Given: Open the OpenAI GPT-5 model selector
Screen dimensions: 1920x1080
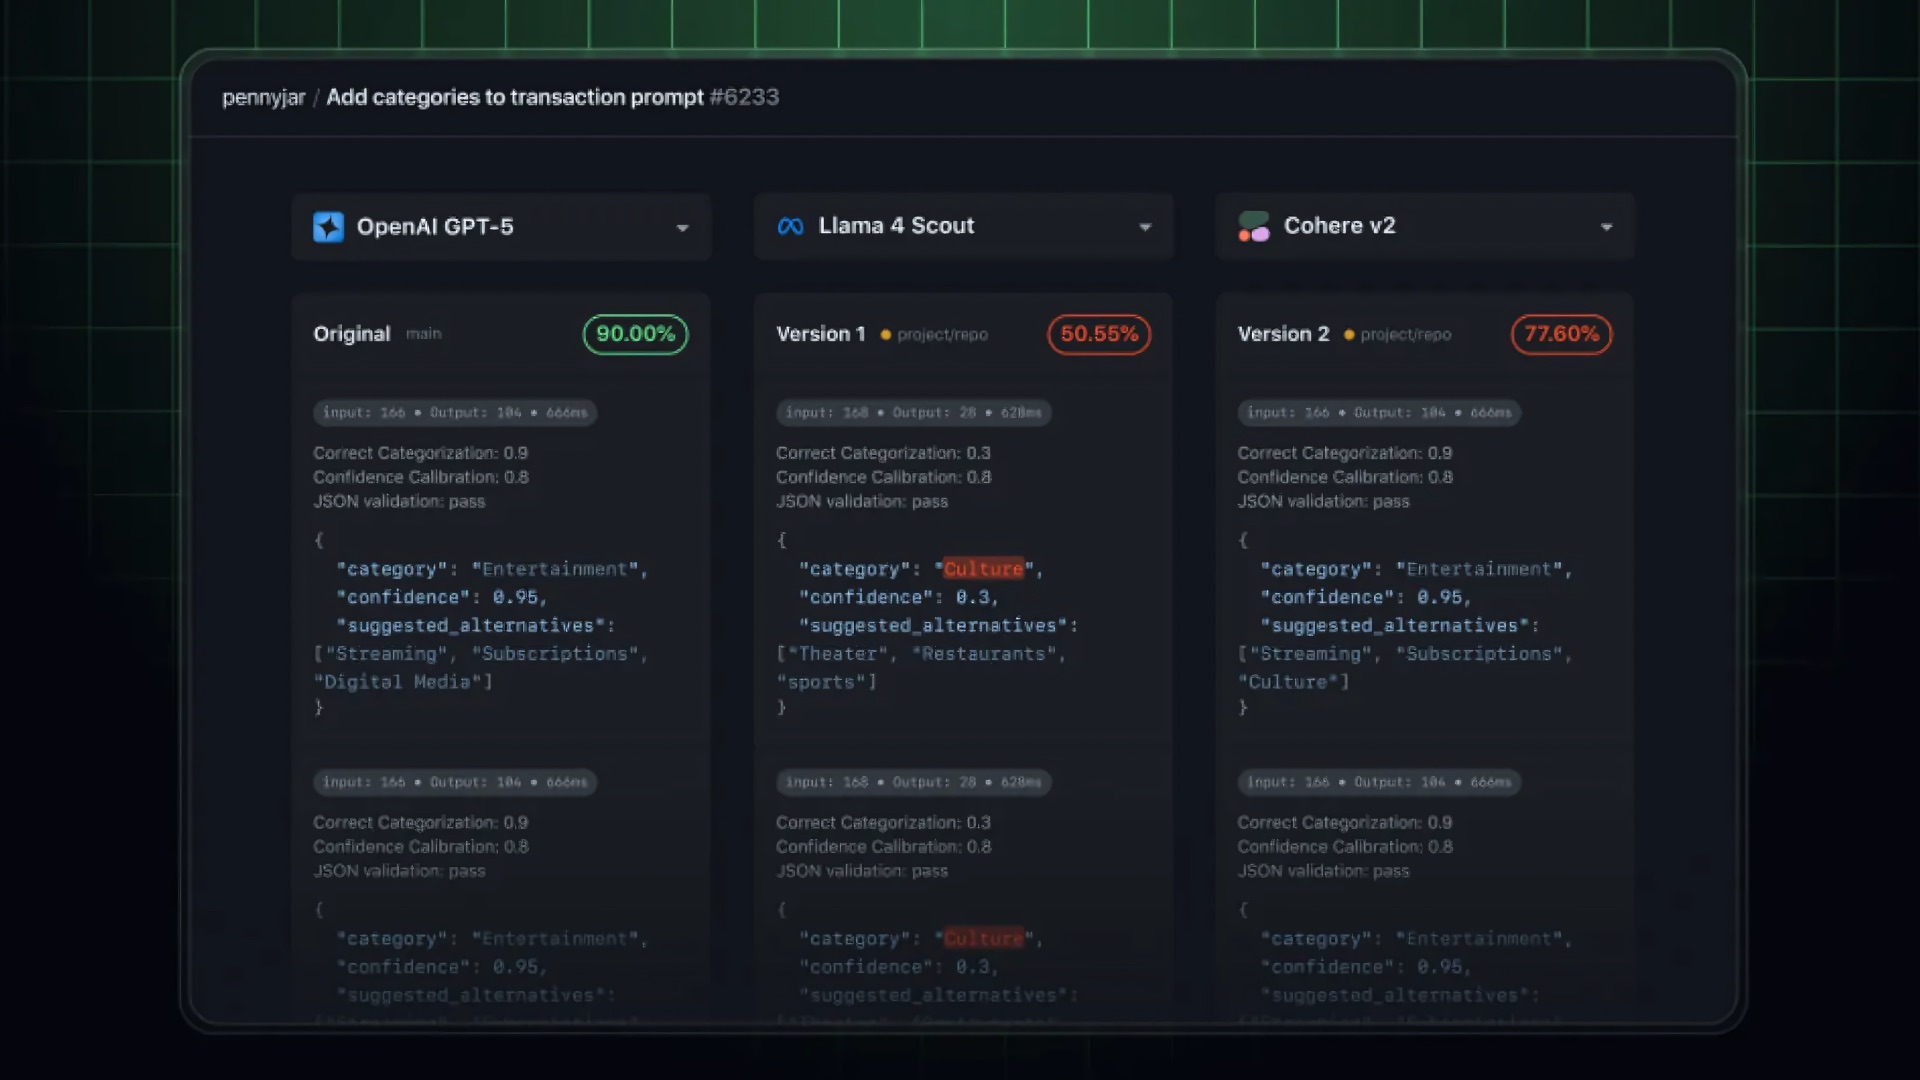Looking at the screenshot, I should tap(683, 228).
